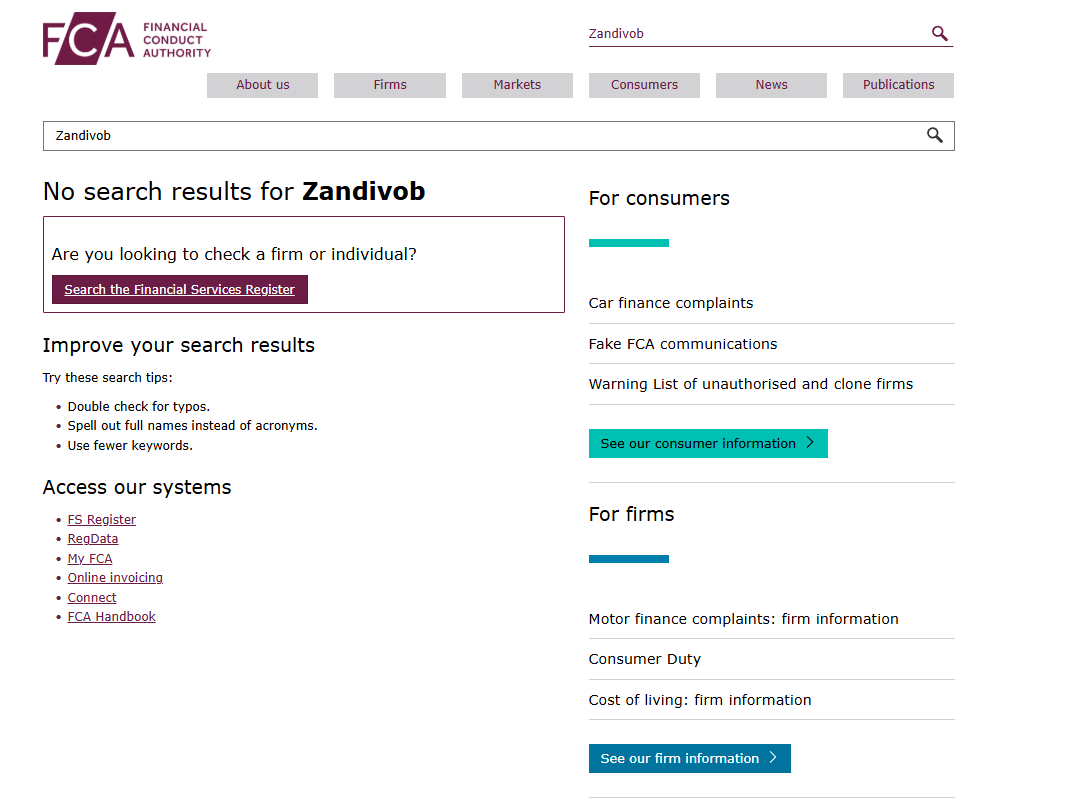Open the Consumer Duty link
This screenshot has width=1074, height=800.
pyautogui.click(x=645, y=659)
